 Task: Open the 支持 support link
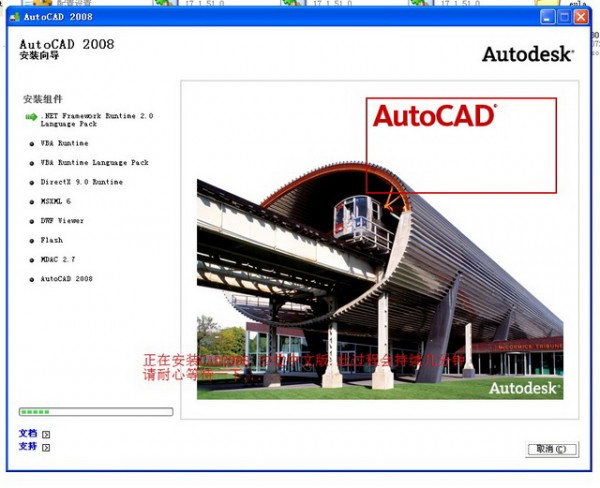click(27, 447)
